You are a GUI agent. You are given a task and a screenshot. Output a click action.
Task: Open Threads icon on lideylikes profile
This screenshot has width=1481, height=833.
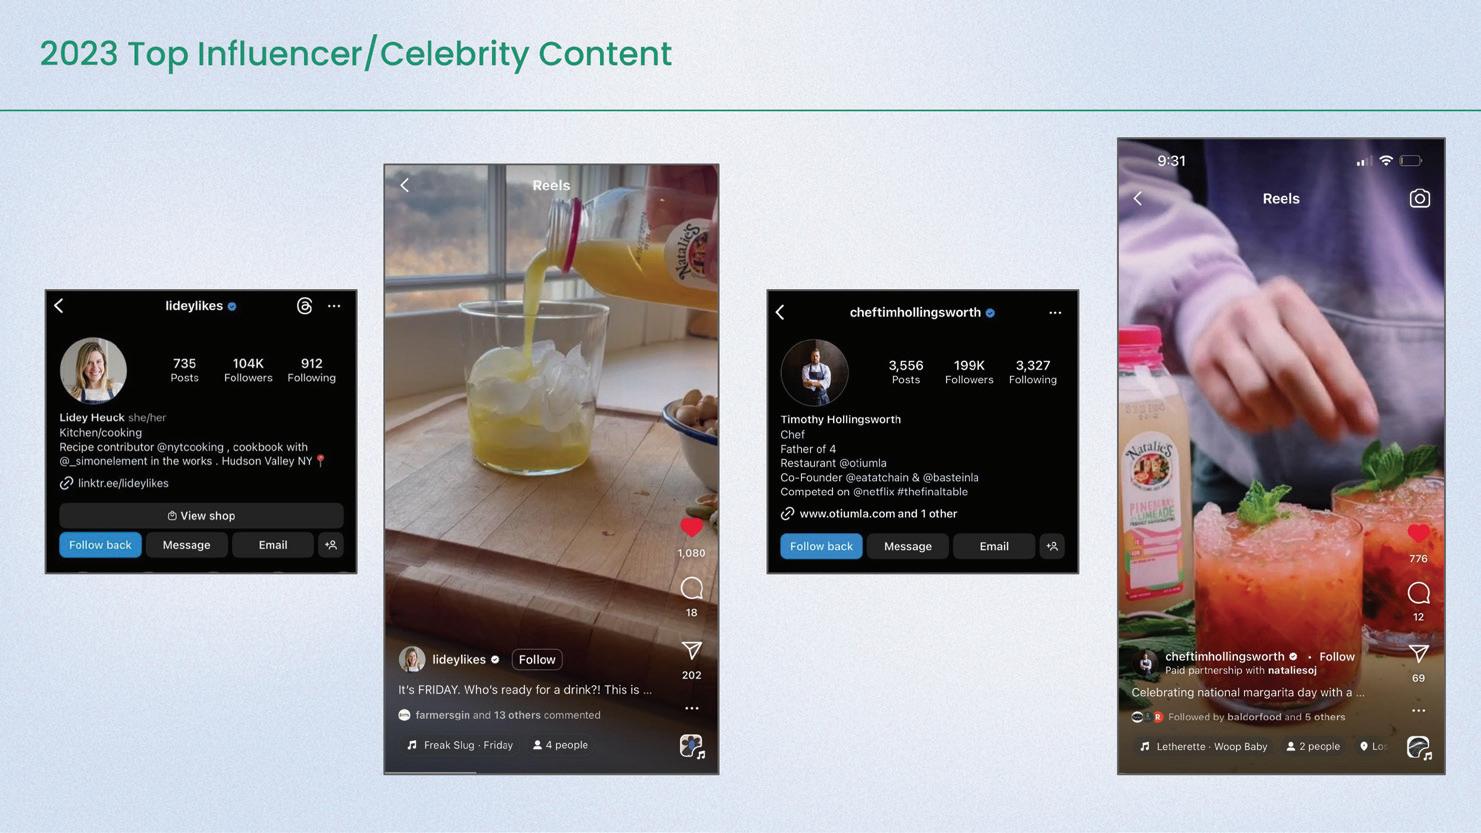click(x=305, y=306)
